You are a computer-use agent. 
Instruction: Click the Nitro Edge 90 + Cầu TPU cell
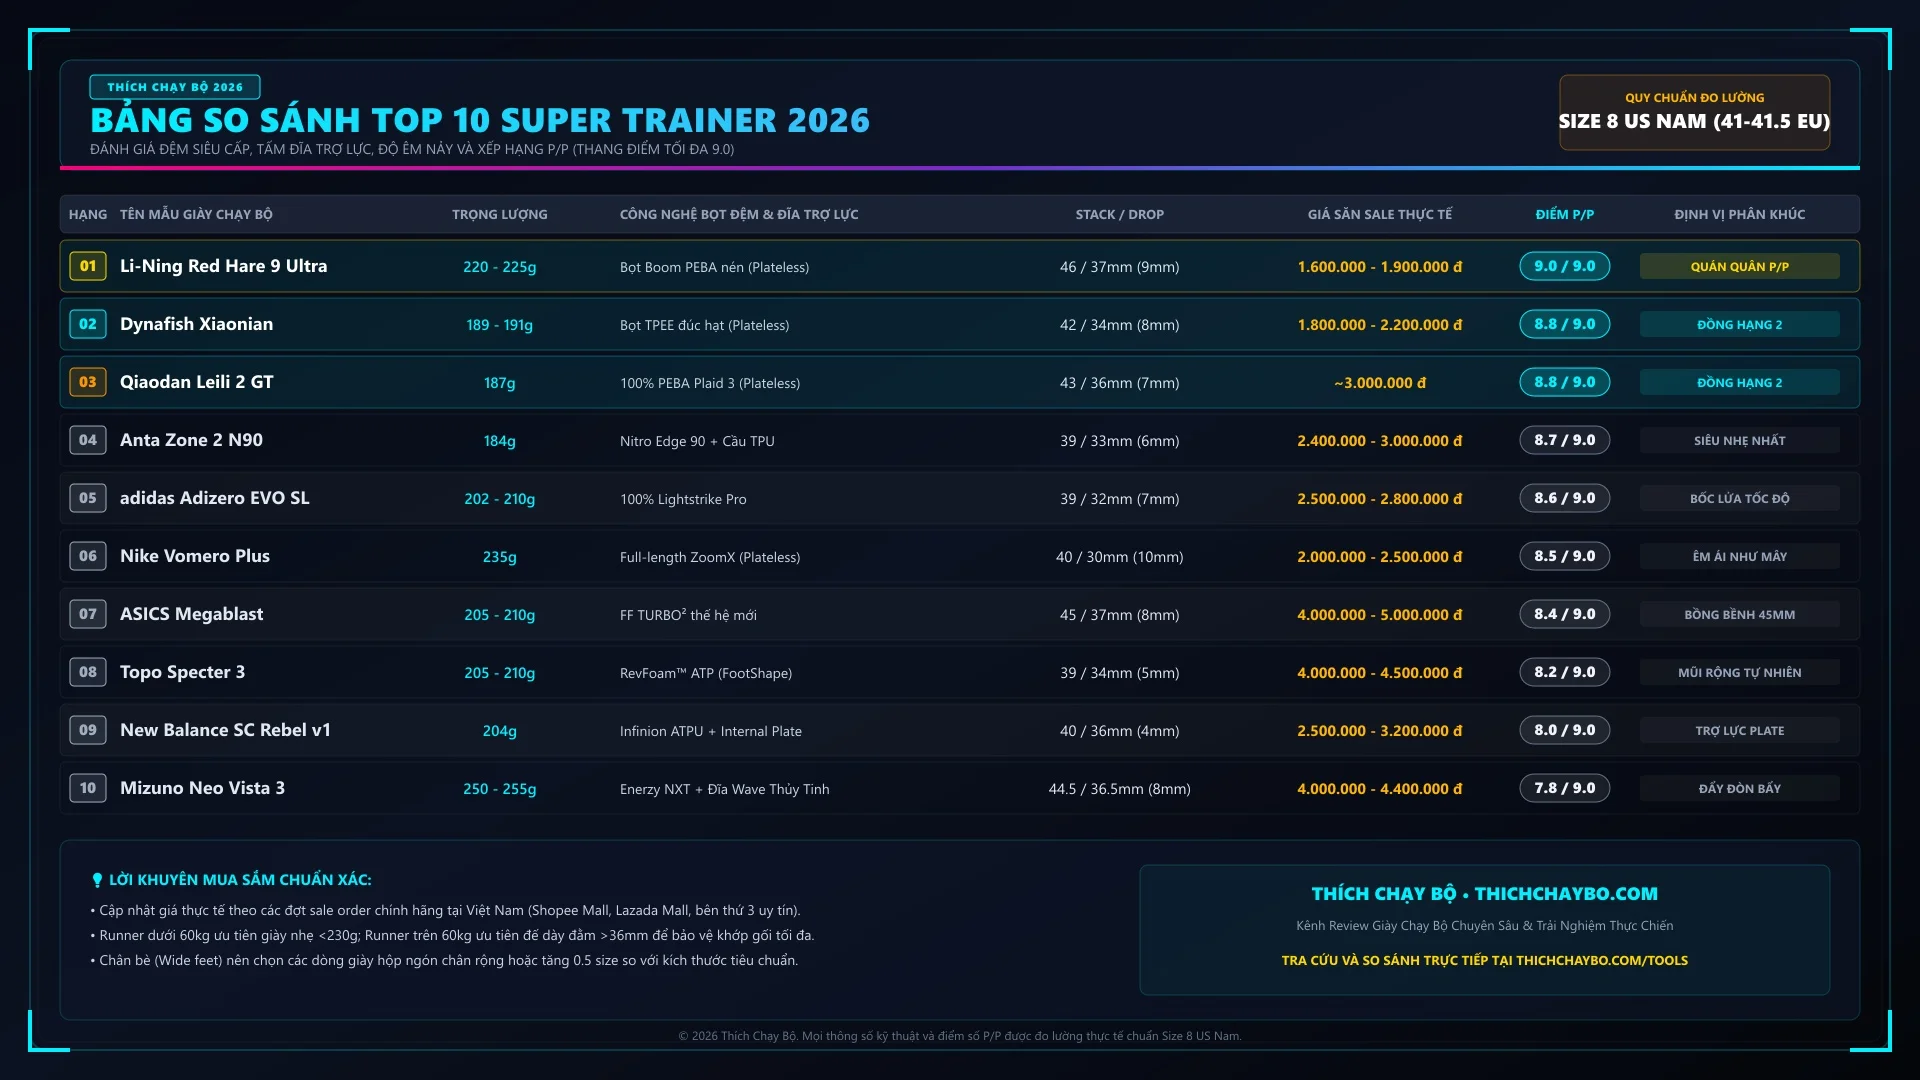[x=697, y=441]
